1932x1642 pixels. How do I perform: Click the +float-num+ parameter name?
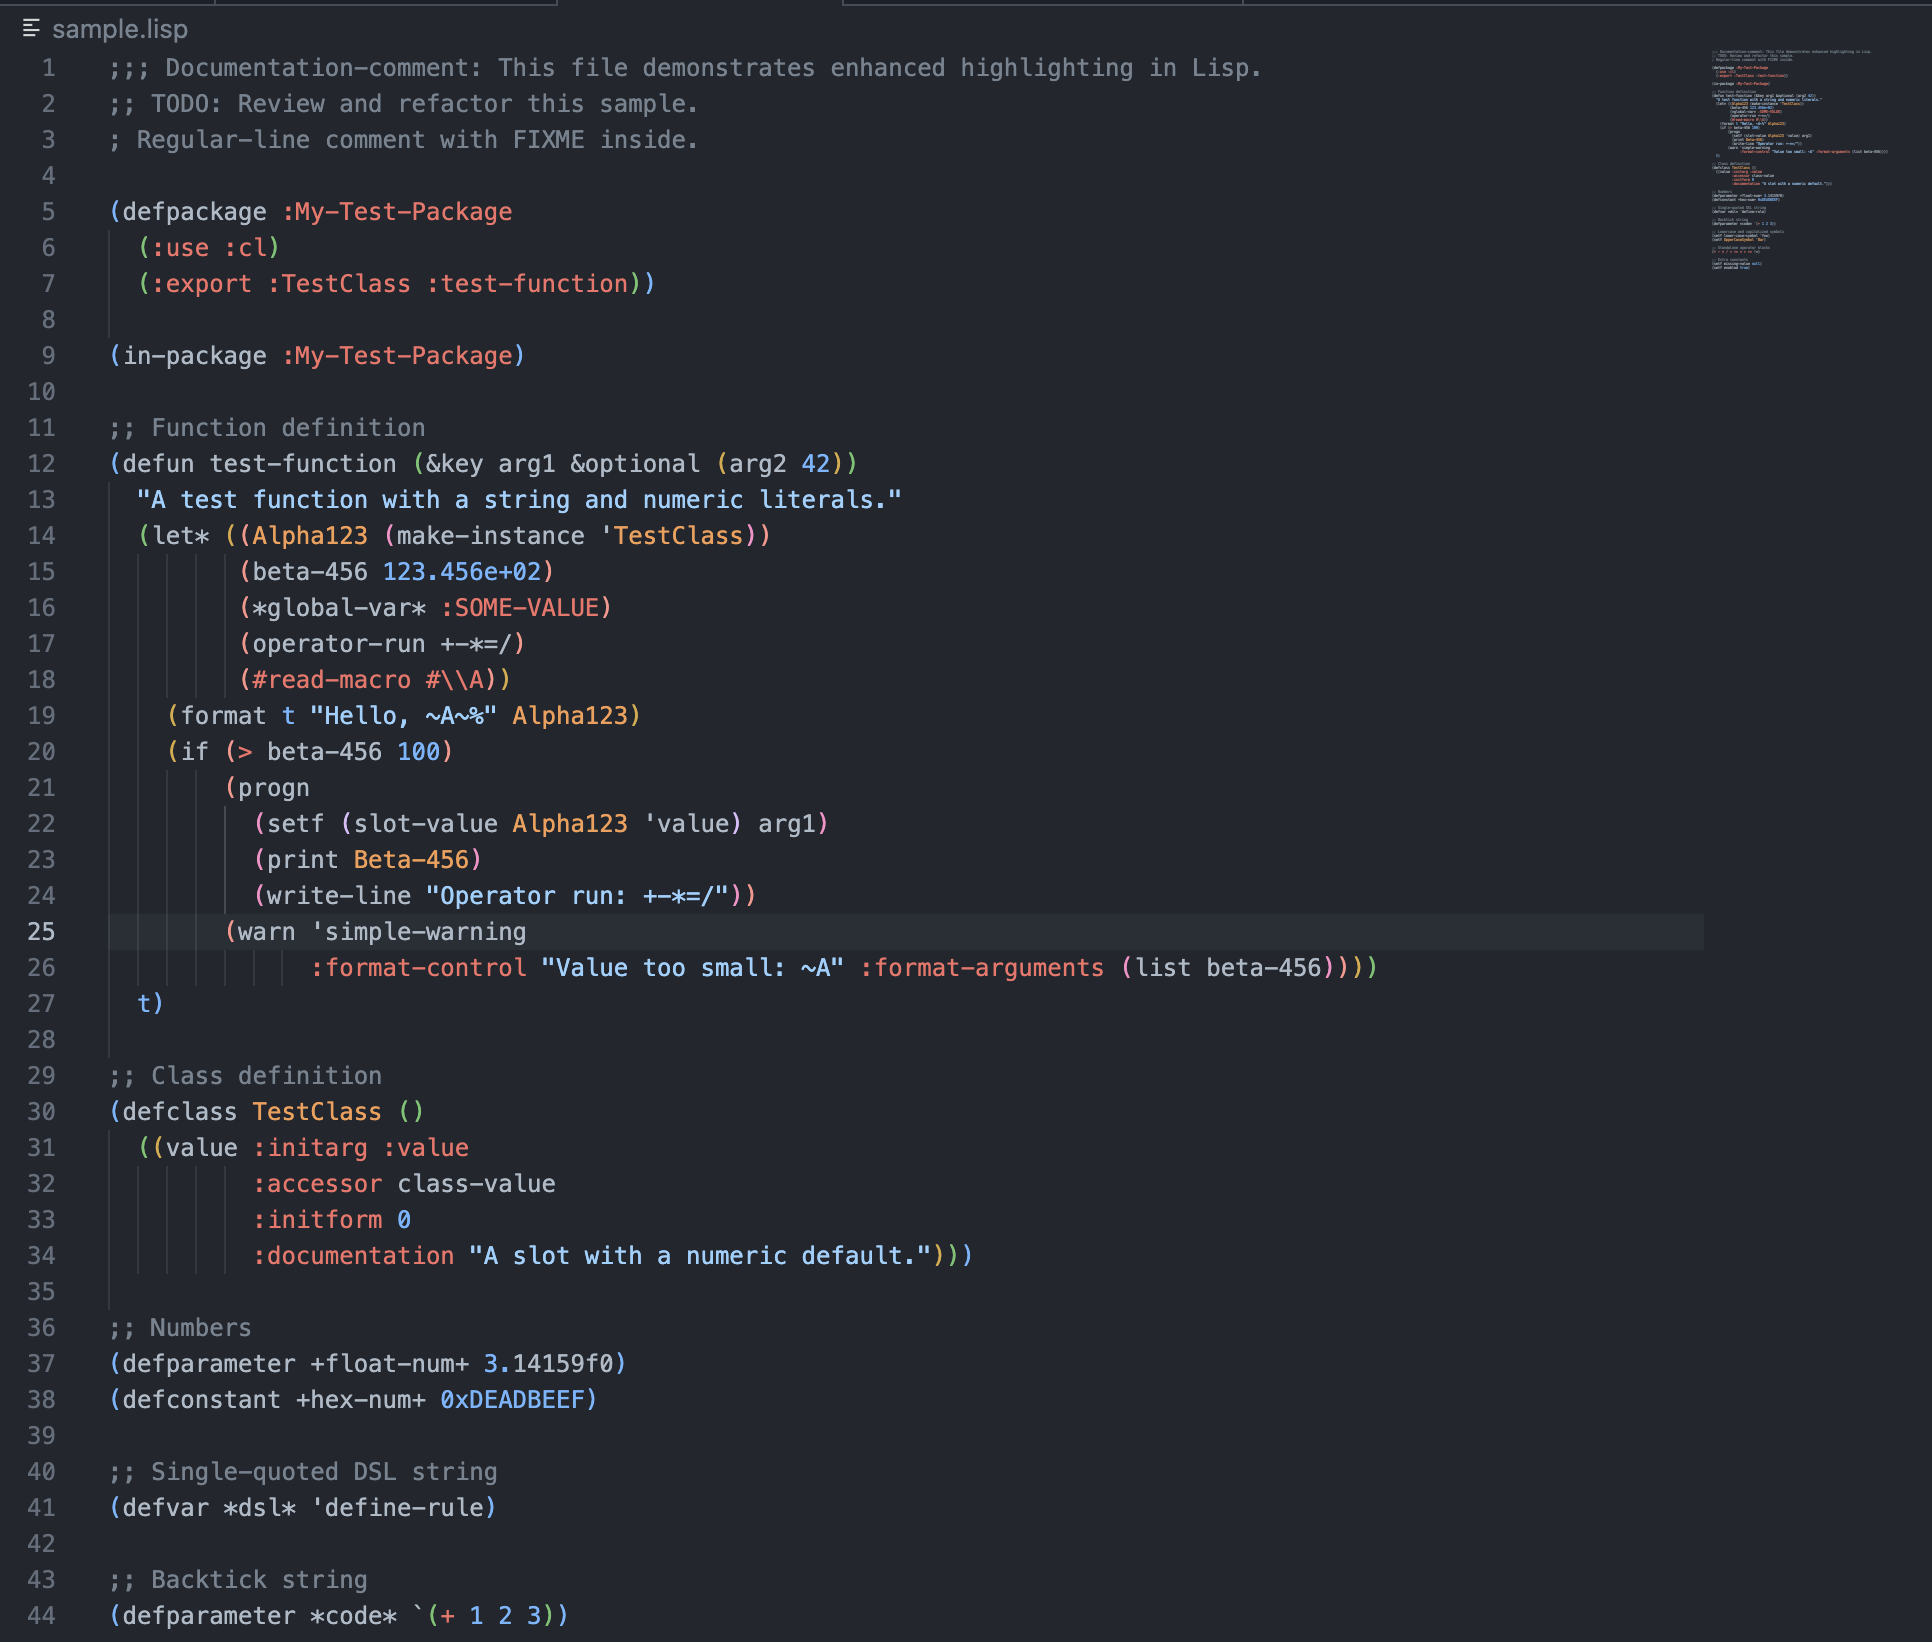[x=389, y=1364]
